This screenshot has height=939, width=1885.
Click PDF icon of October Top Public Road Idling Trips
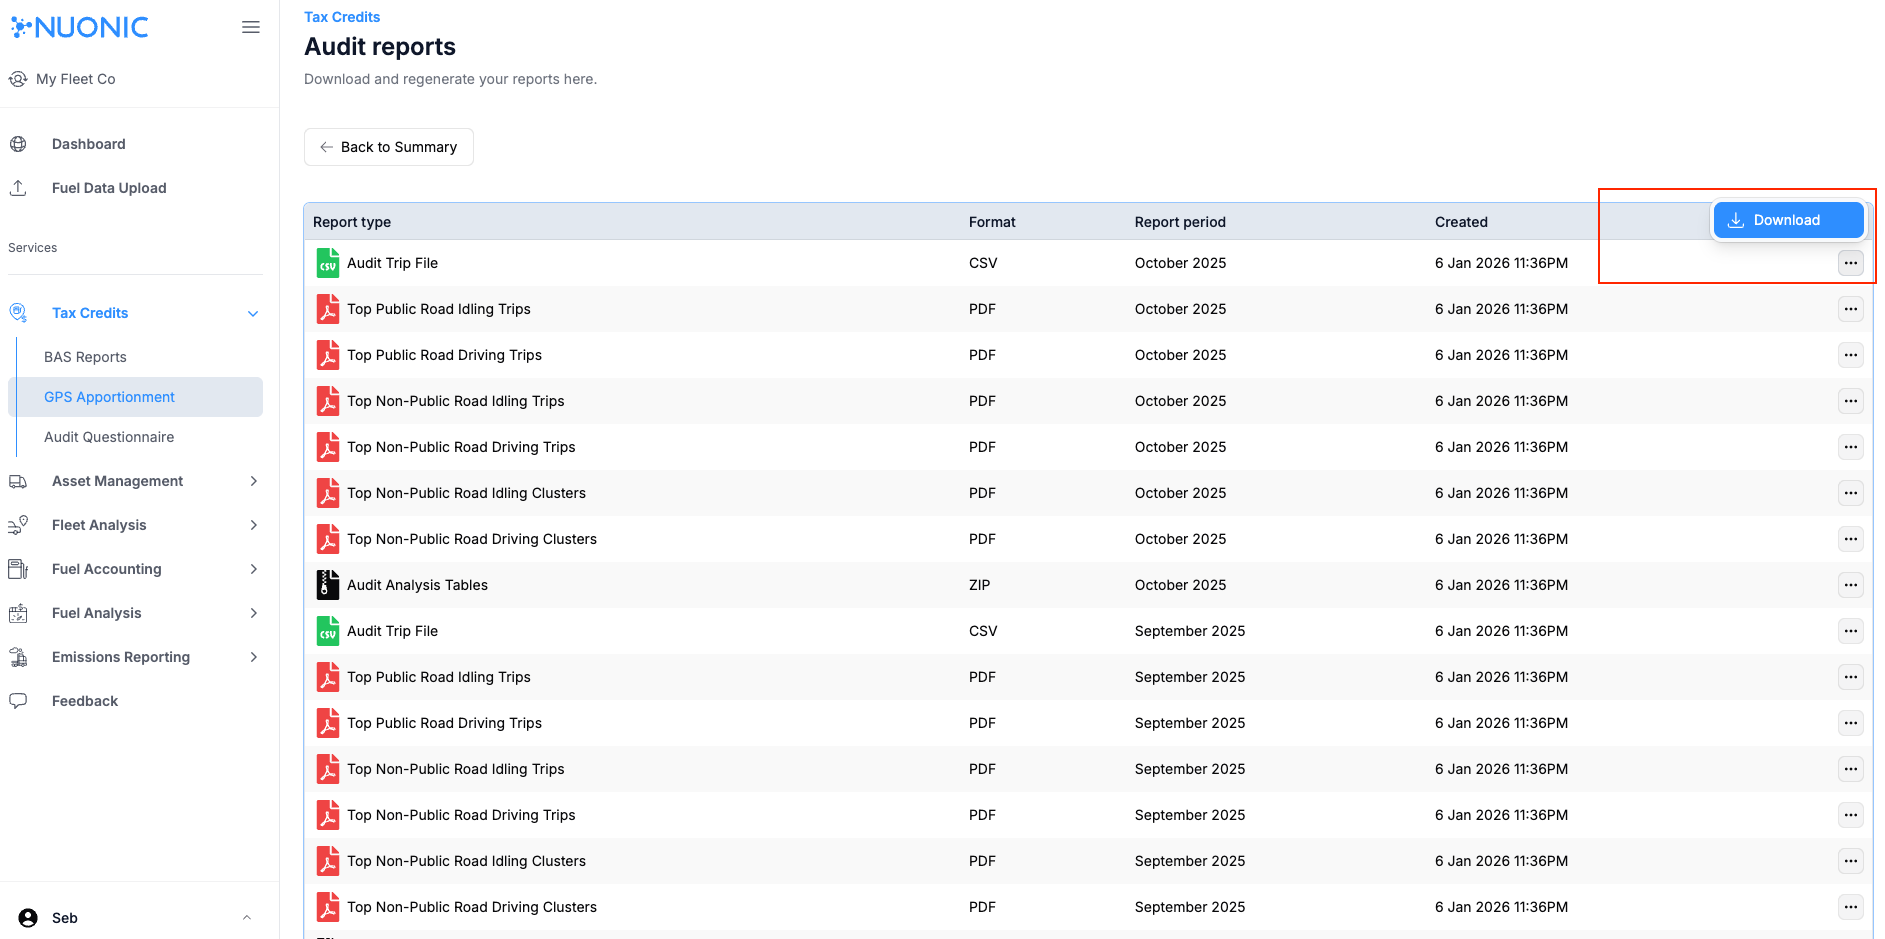328,309
